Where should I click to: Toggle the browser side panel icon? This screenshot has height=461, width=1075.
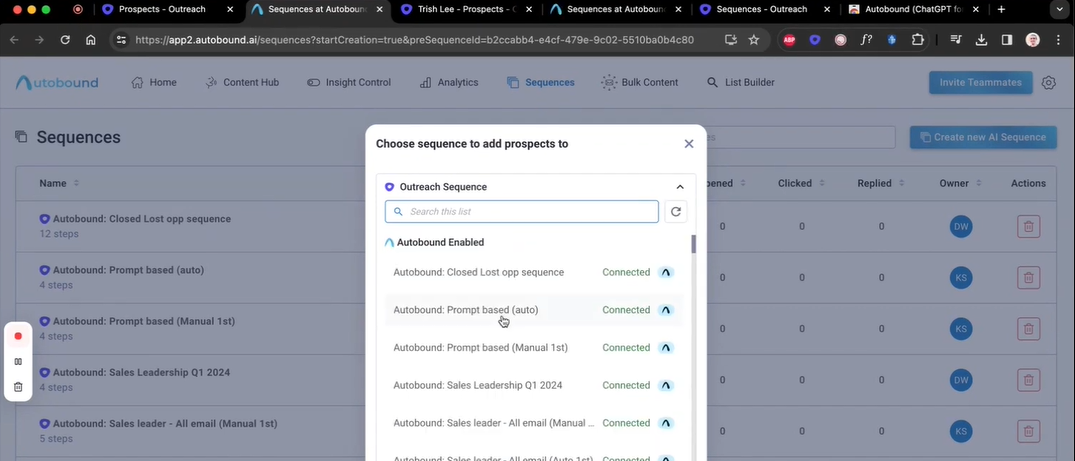tap(1006, 40)
